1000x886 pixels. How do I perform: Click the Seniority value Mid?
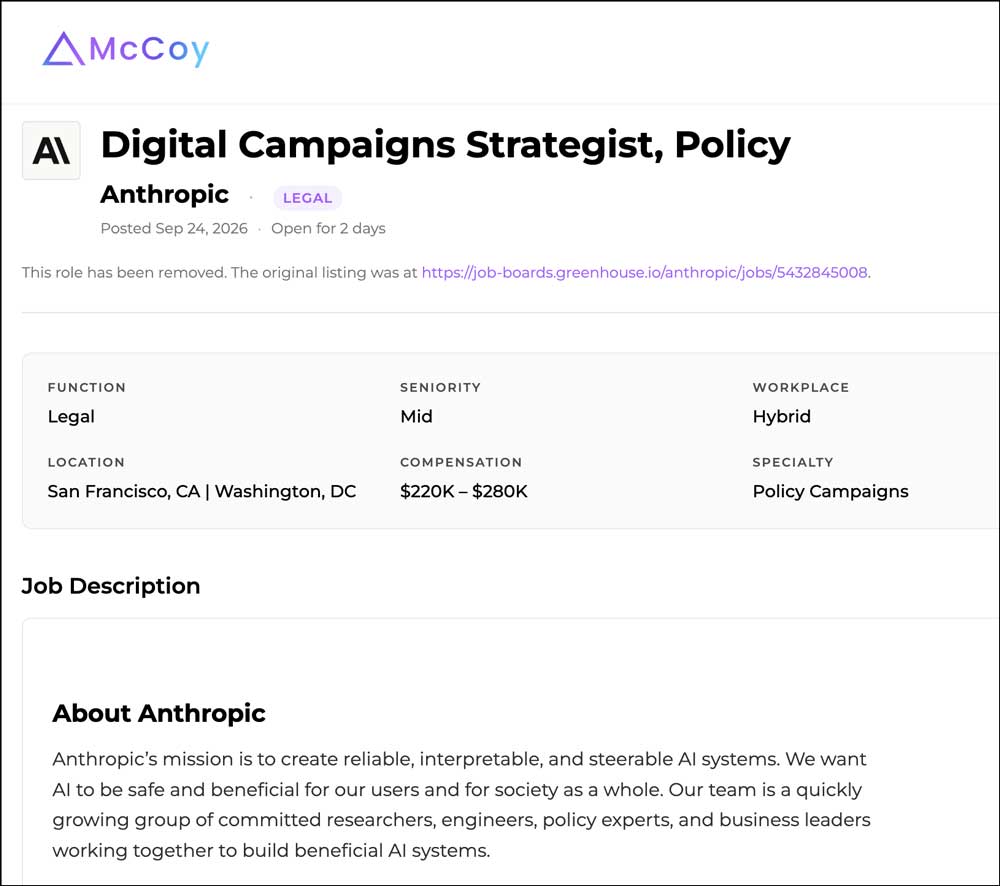tap(416, 417)
